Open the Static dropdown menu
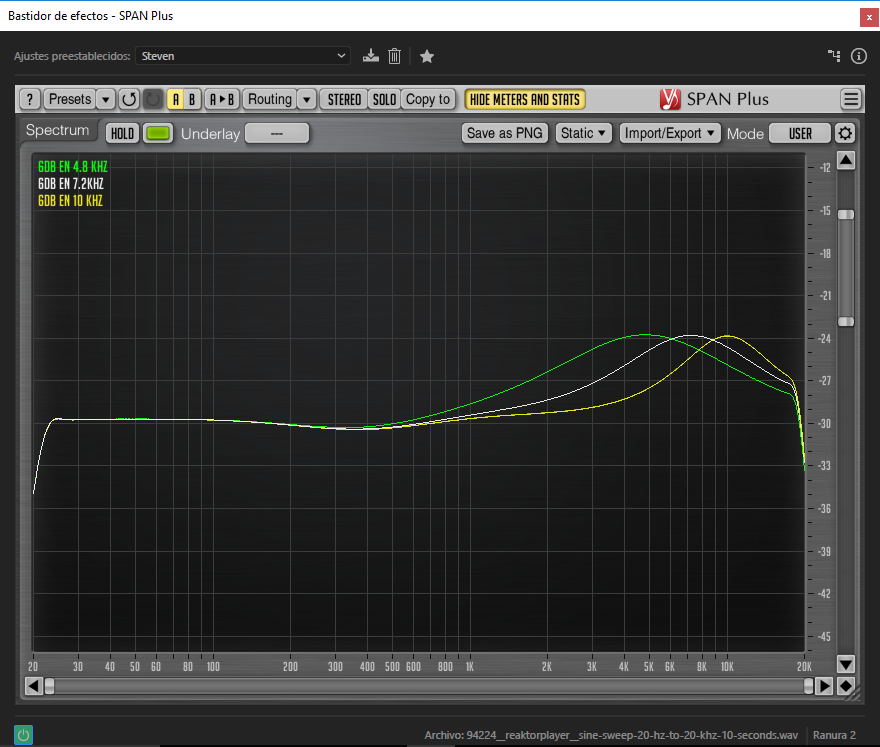This screenshot has width=880, height=747. 583,133
